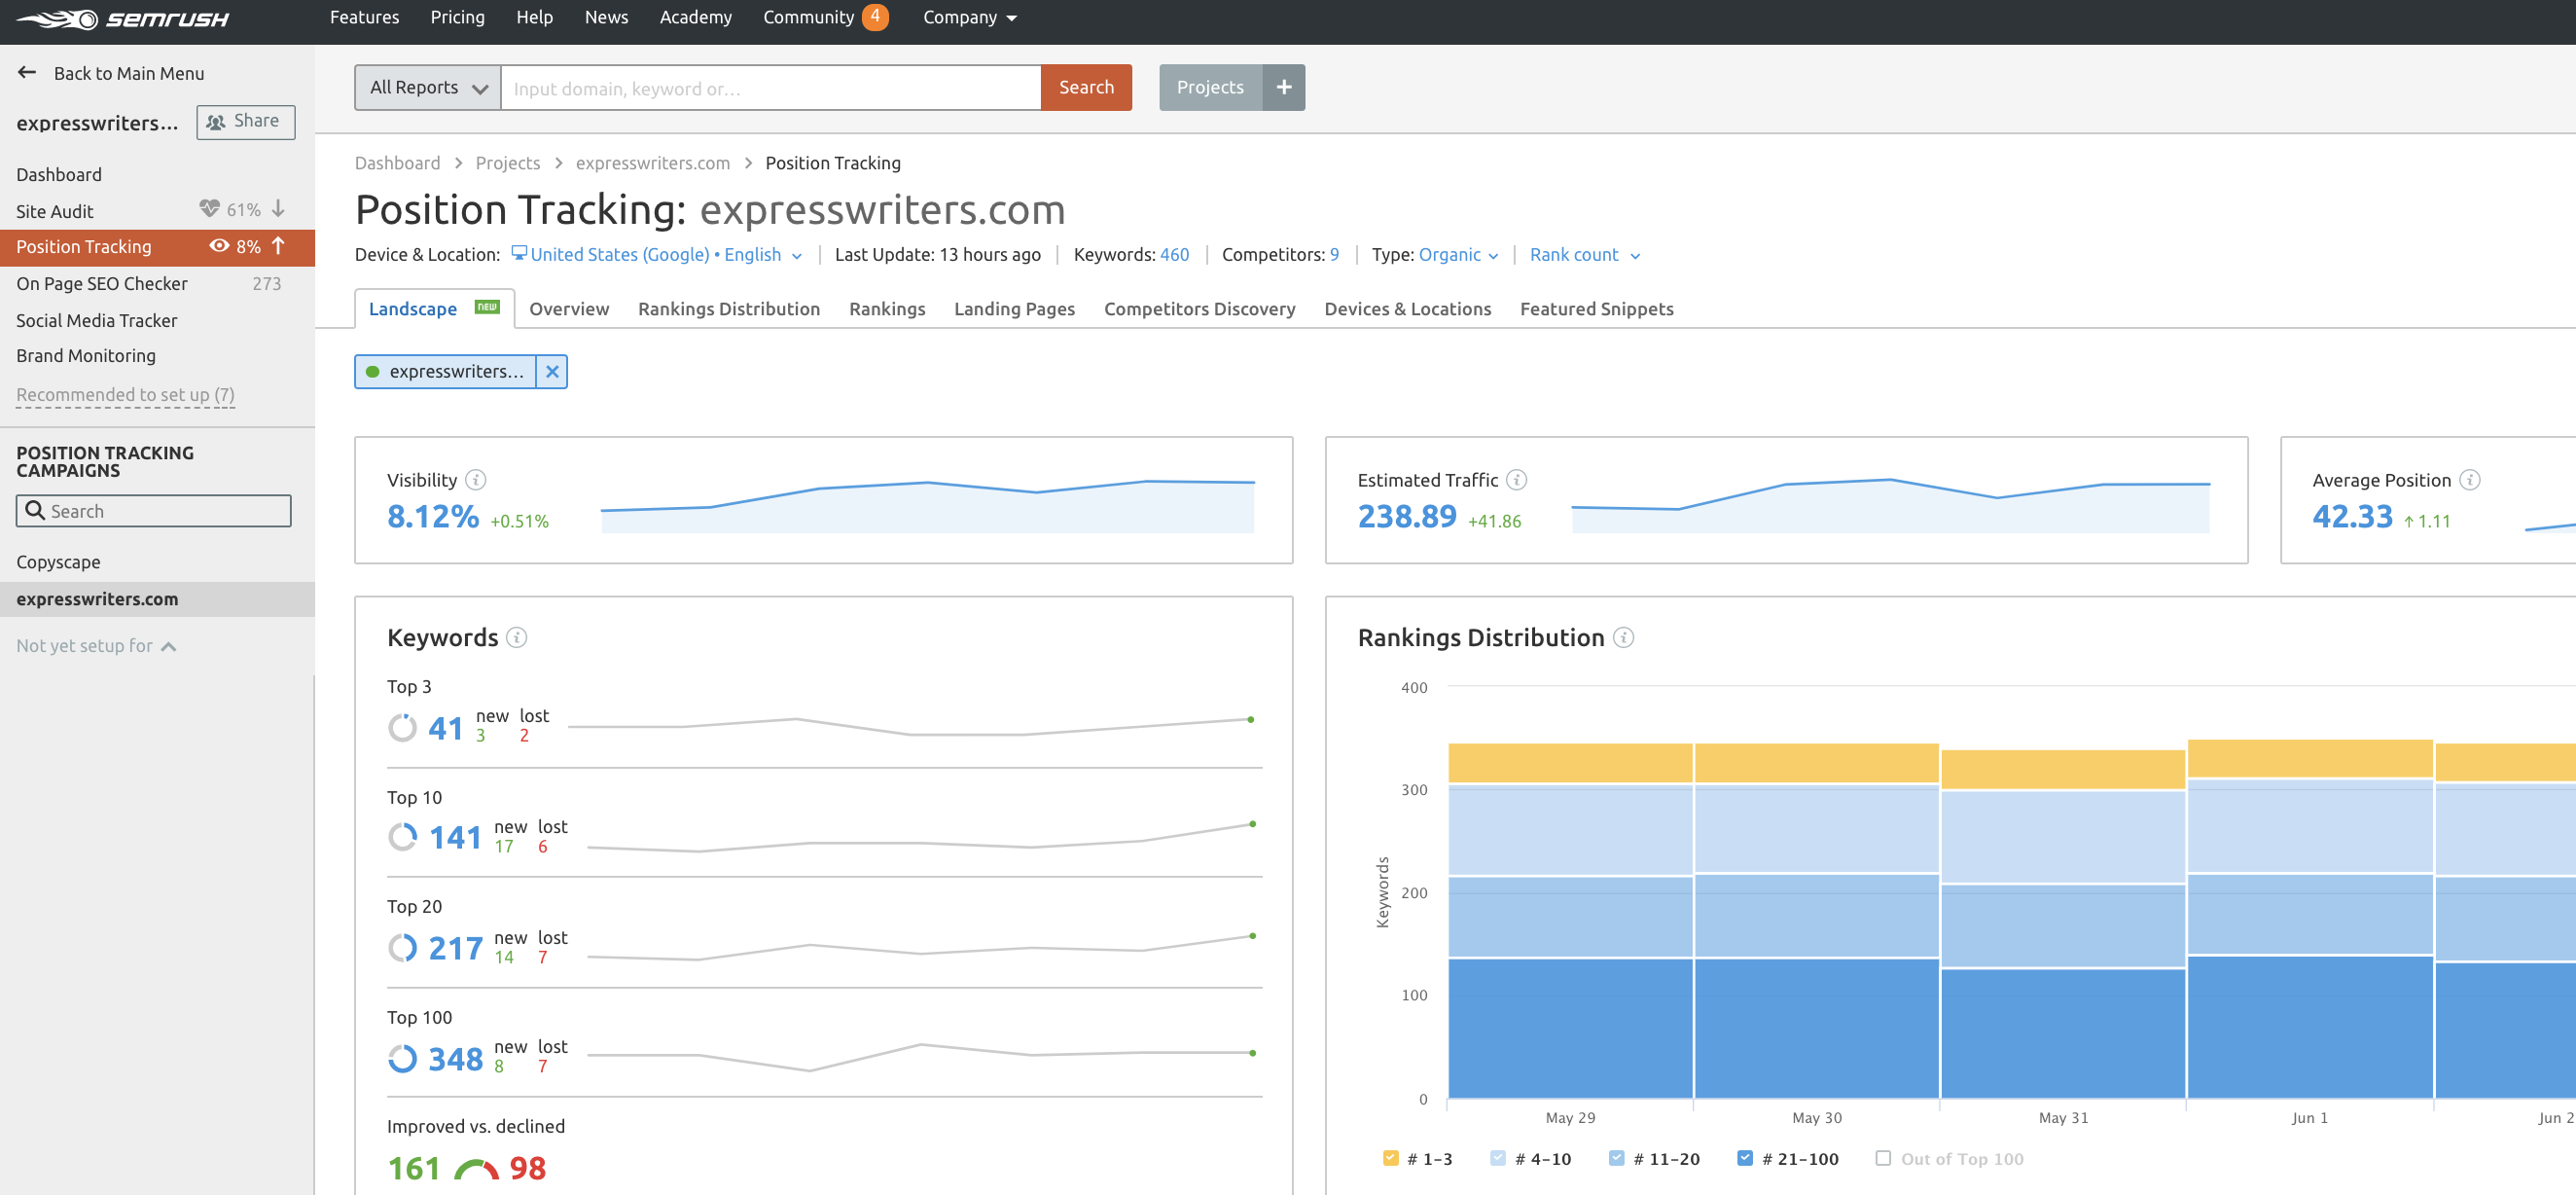Click the Estimated Traffic info icon
The image size is (2576, 1195).
pyautogui.click(x=1516, y=480)
